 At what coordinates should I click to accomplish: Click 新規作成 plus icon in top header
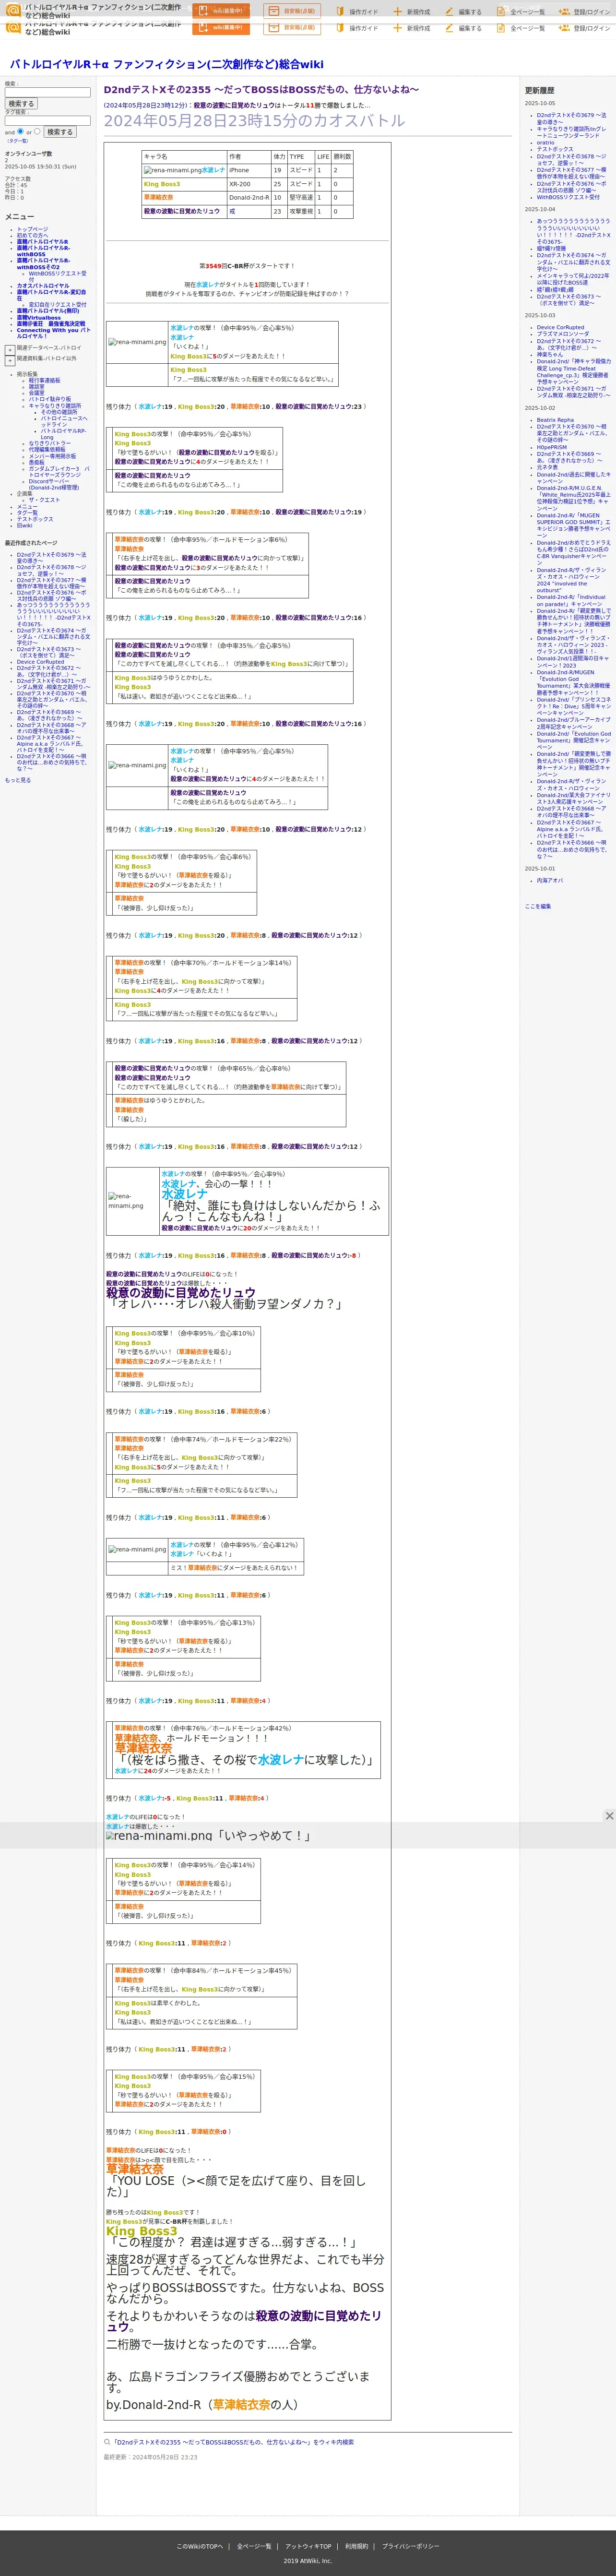pos(412,12)
